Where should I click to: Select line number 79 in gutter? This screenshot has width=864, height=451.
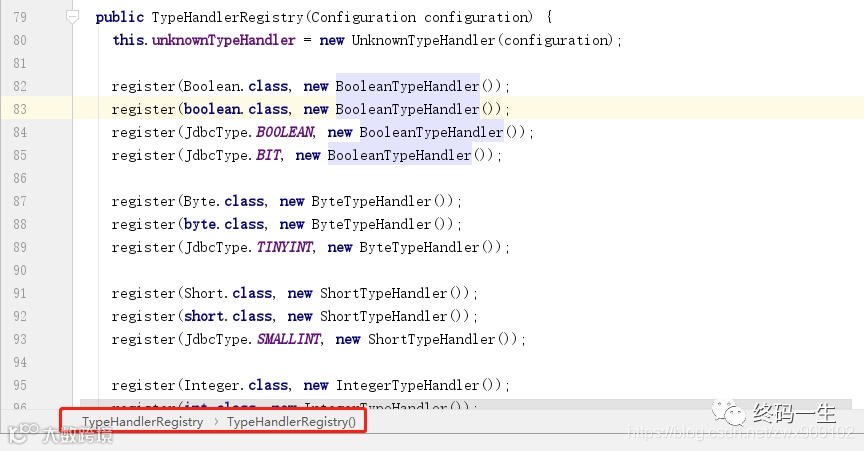click(20, 17)
